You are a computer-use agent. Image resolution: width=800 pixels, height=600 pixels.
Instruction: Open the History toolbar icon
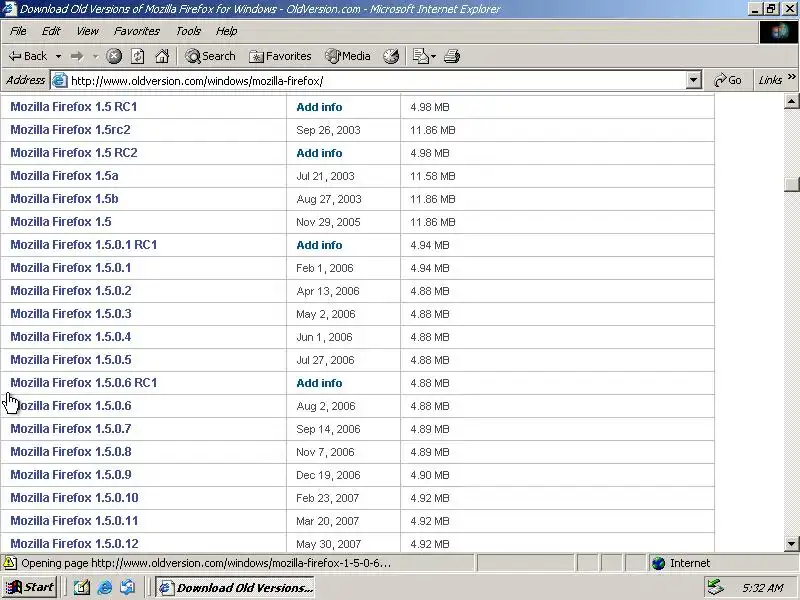[x=391, y=56]
